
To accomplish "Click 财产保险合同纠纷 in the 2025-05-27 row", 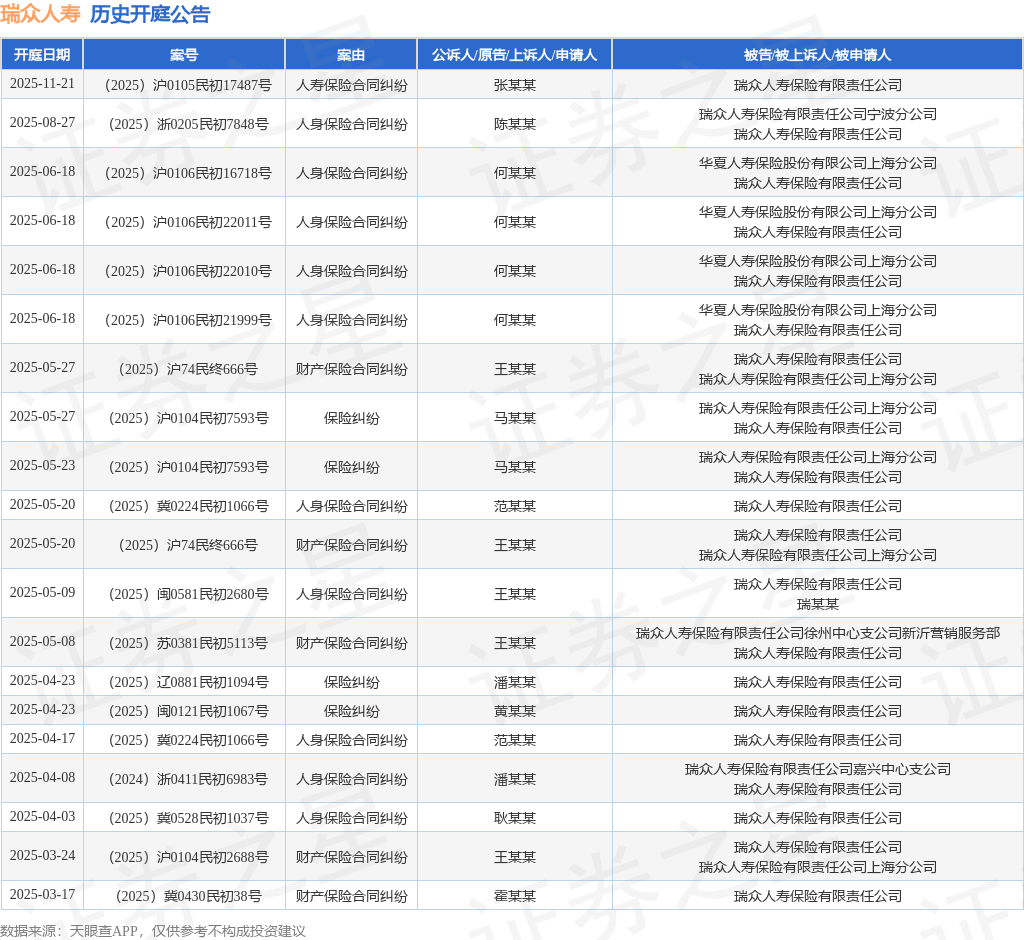I will (x=351, y=369).
